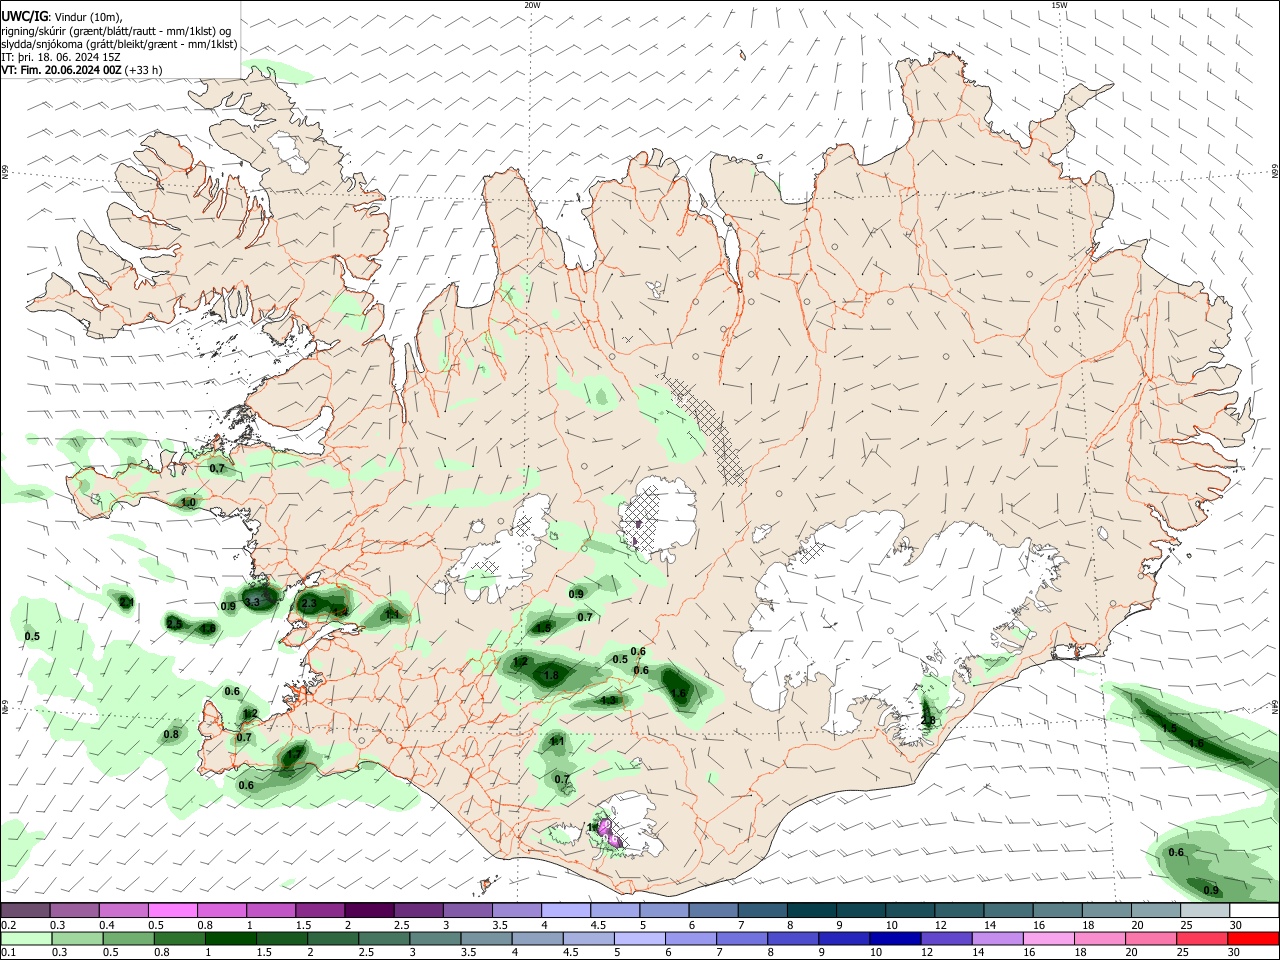The width and height of the screenshot is (1280, 960).
Task: Click the dusky purple 0.2 swatch in upper legend
Action: tap(25, 910)
